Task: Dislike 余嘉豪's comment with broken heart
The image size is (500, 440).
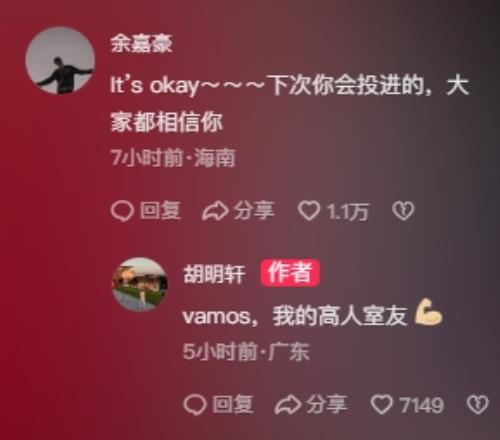Action: pyautogui.click(x=403, y=211)
